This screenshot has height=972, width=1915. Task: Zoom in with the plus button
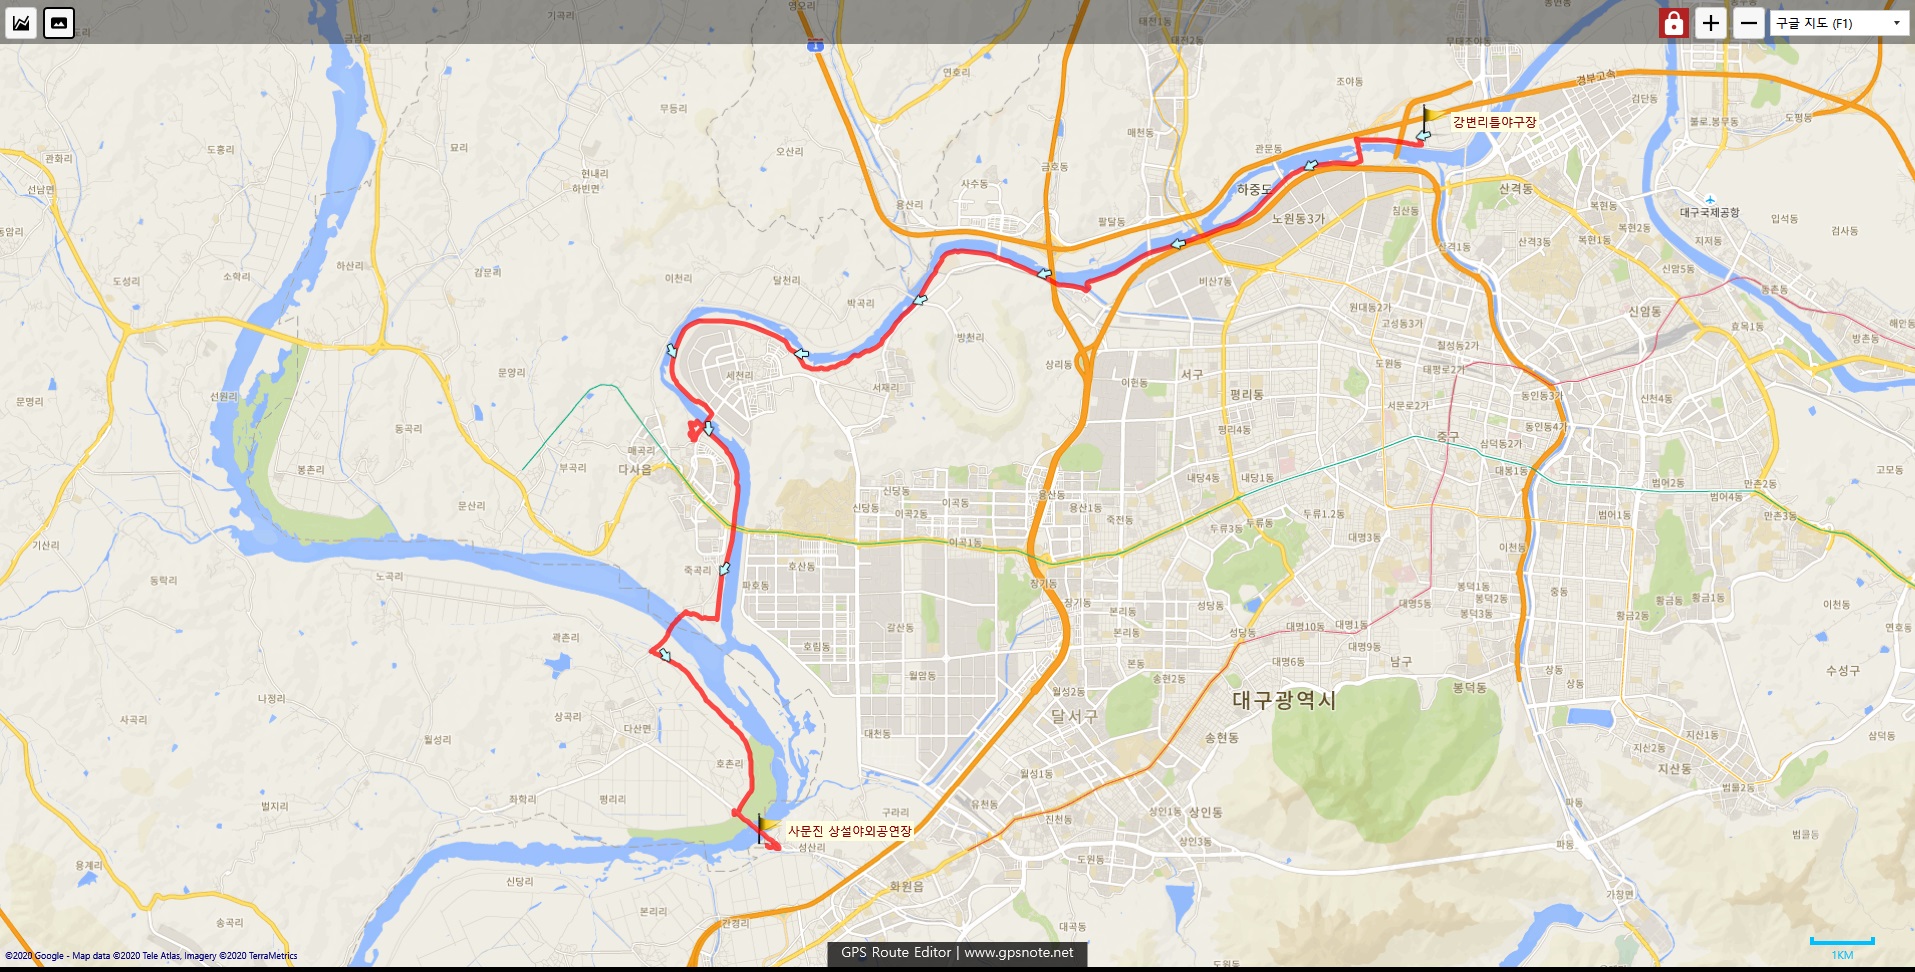pos(1711,23)
